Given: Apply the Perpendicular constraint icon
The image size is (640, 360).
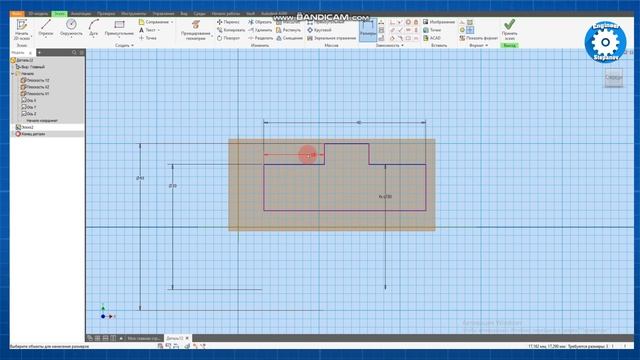Looking at the screenshot, I should pos(400,30).
